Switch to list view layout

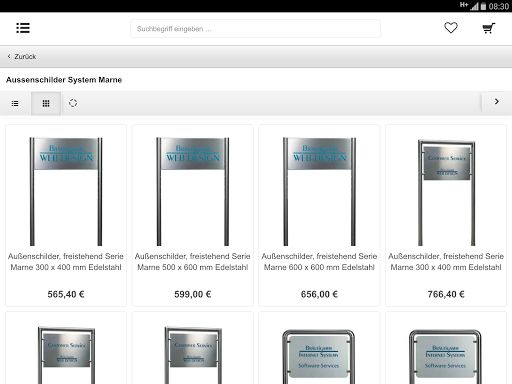point(15,103)
